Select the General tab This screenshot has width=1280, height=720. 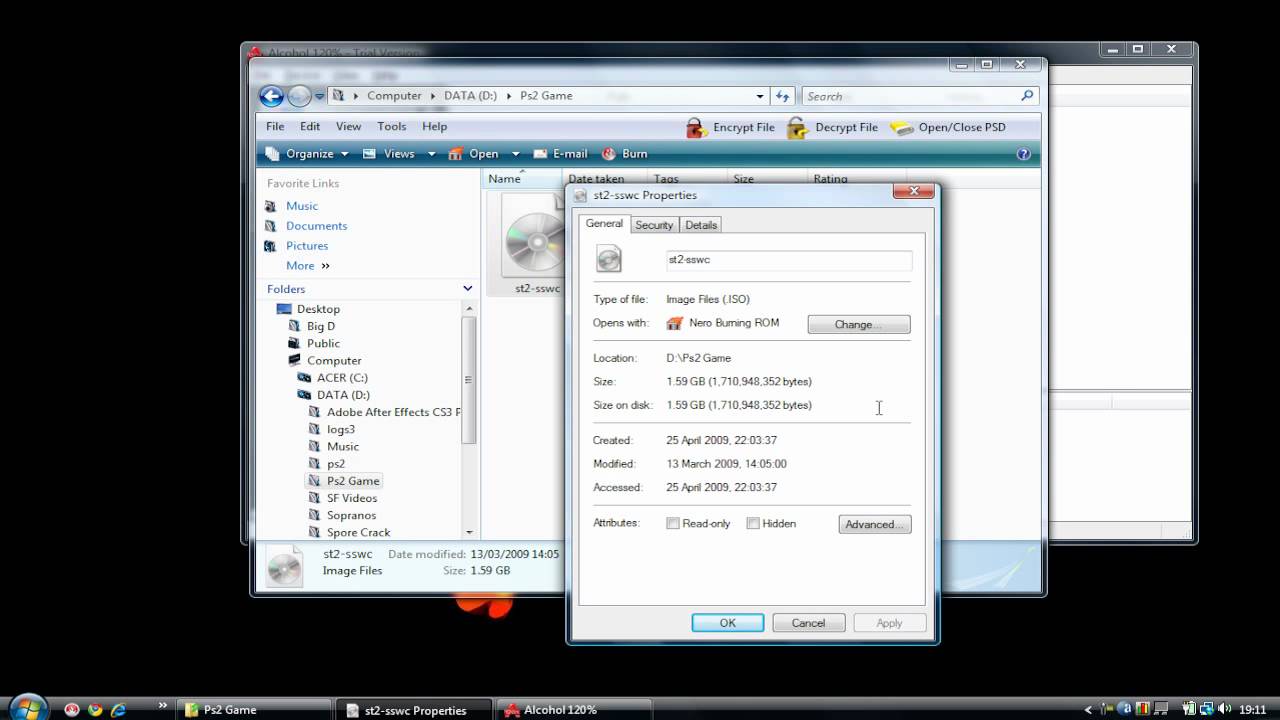click(x=604, y=224)
